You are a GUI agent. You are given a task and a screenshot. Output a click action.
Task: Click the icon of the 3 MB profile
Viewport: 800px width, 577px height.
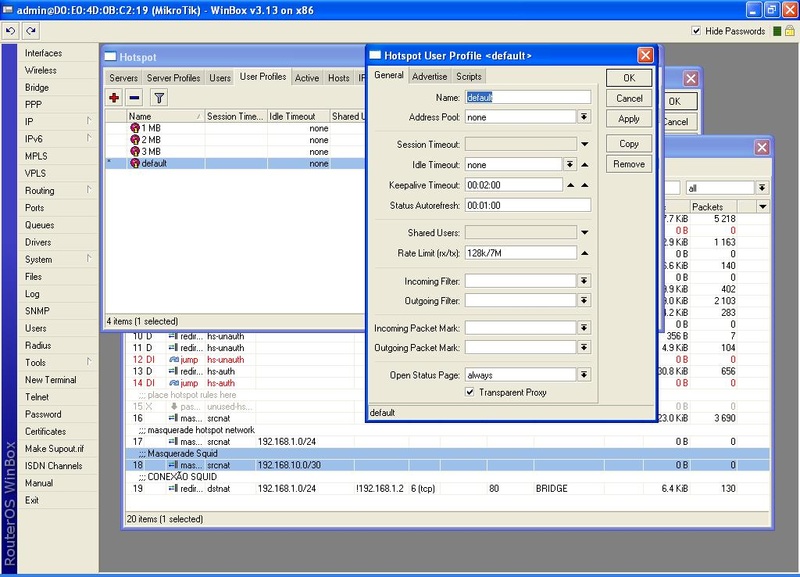point(135,152)
